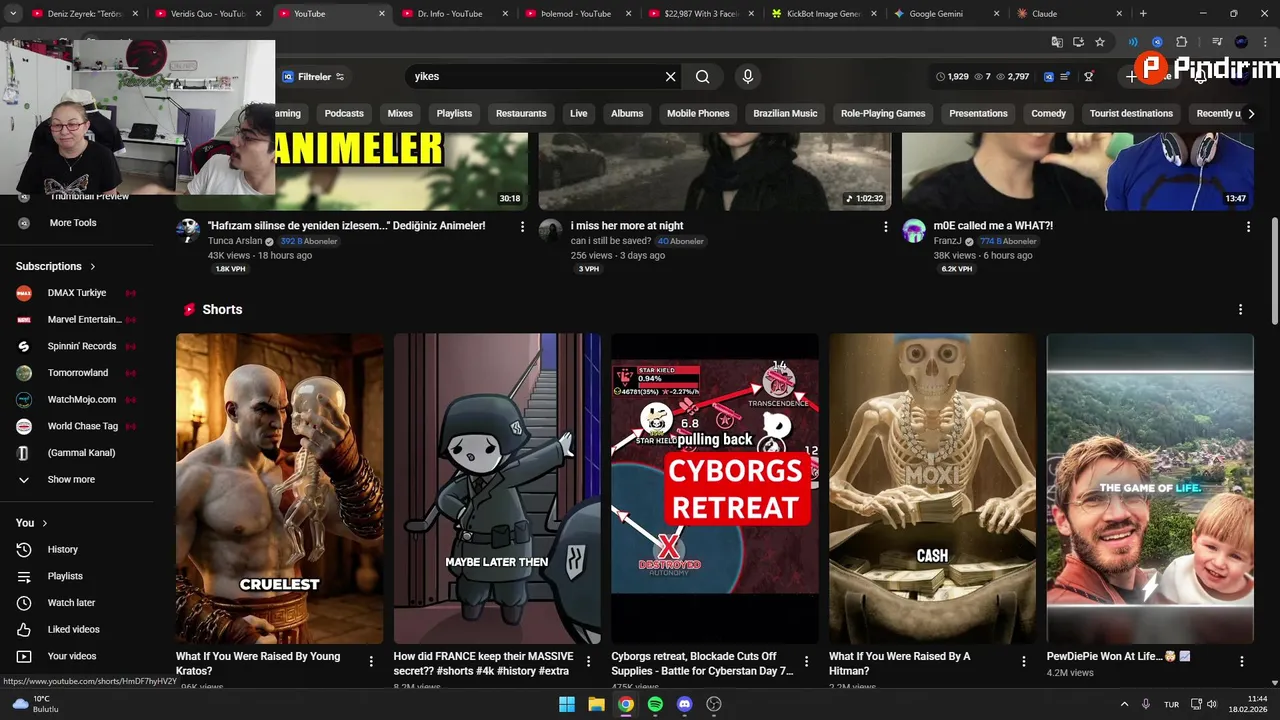Select the Restaurants filter chip
The height and width of the screenshot is (720, 1280).
pyautogui.click(x=521, y=113)
